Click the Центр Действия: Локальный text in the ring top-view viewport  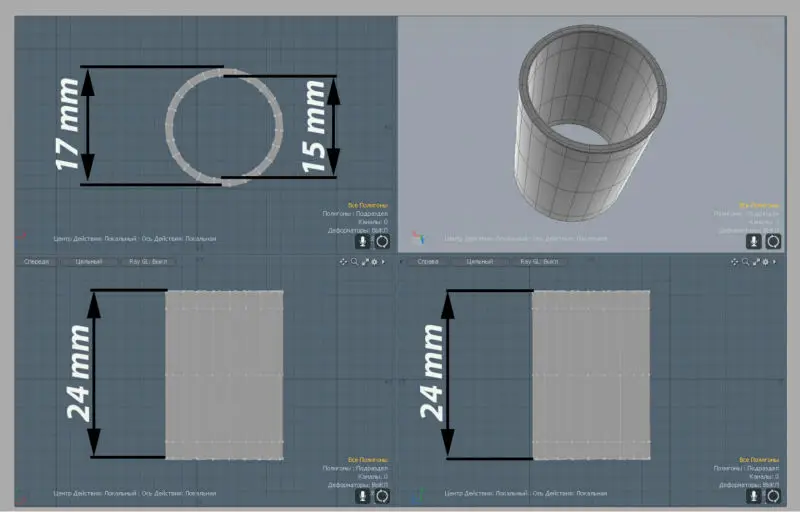point(95,239)
